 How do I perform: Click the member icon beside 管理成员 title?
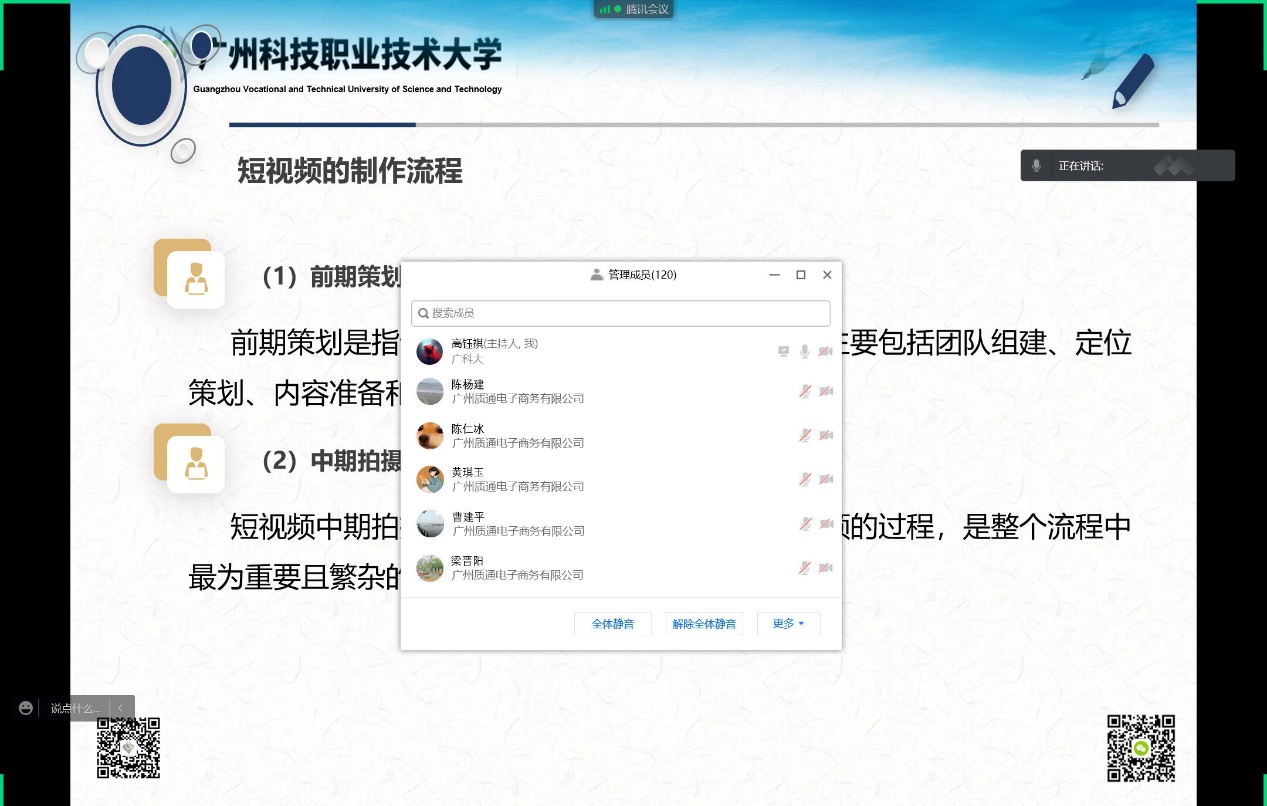597,275
